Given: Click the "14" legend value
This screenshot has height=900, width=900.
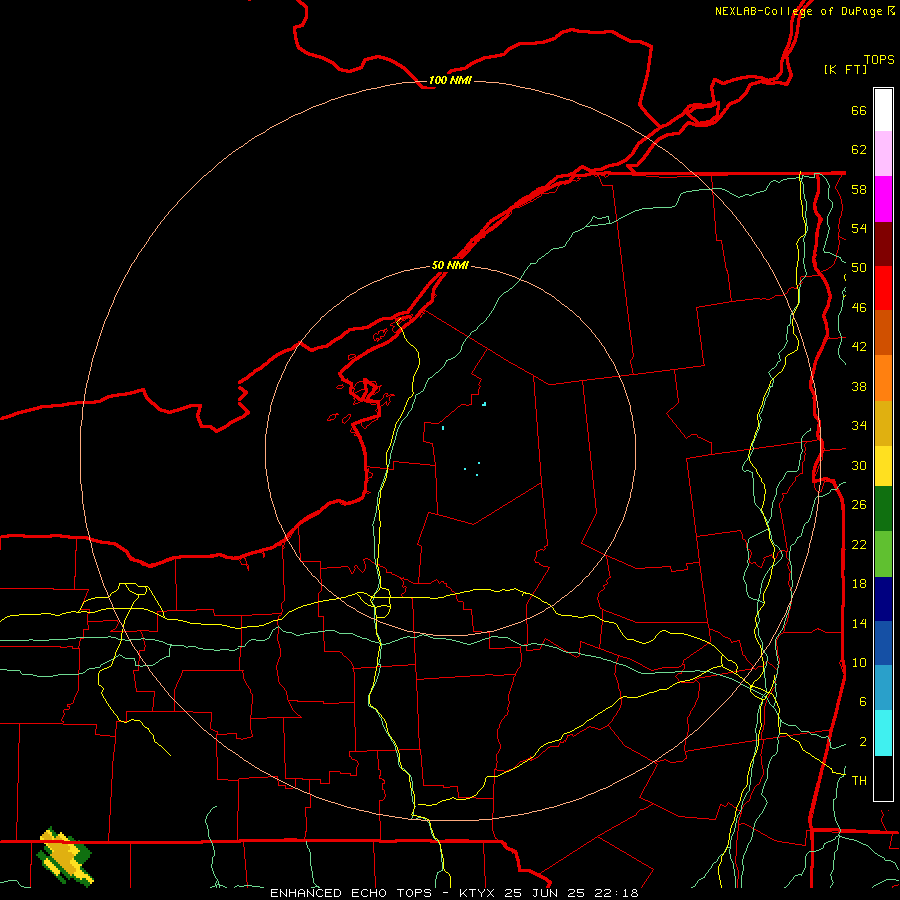Looking at the screenshot, I should click(x=859, y=623).
